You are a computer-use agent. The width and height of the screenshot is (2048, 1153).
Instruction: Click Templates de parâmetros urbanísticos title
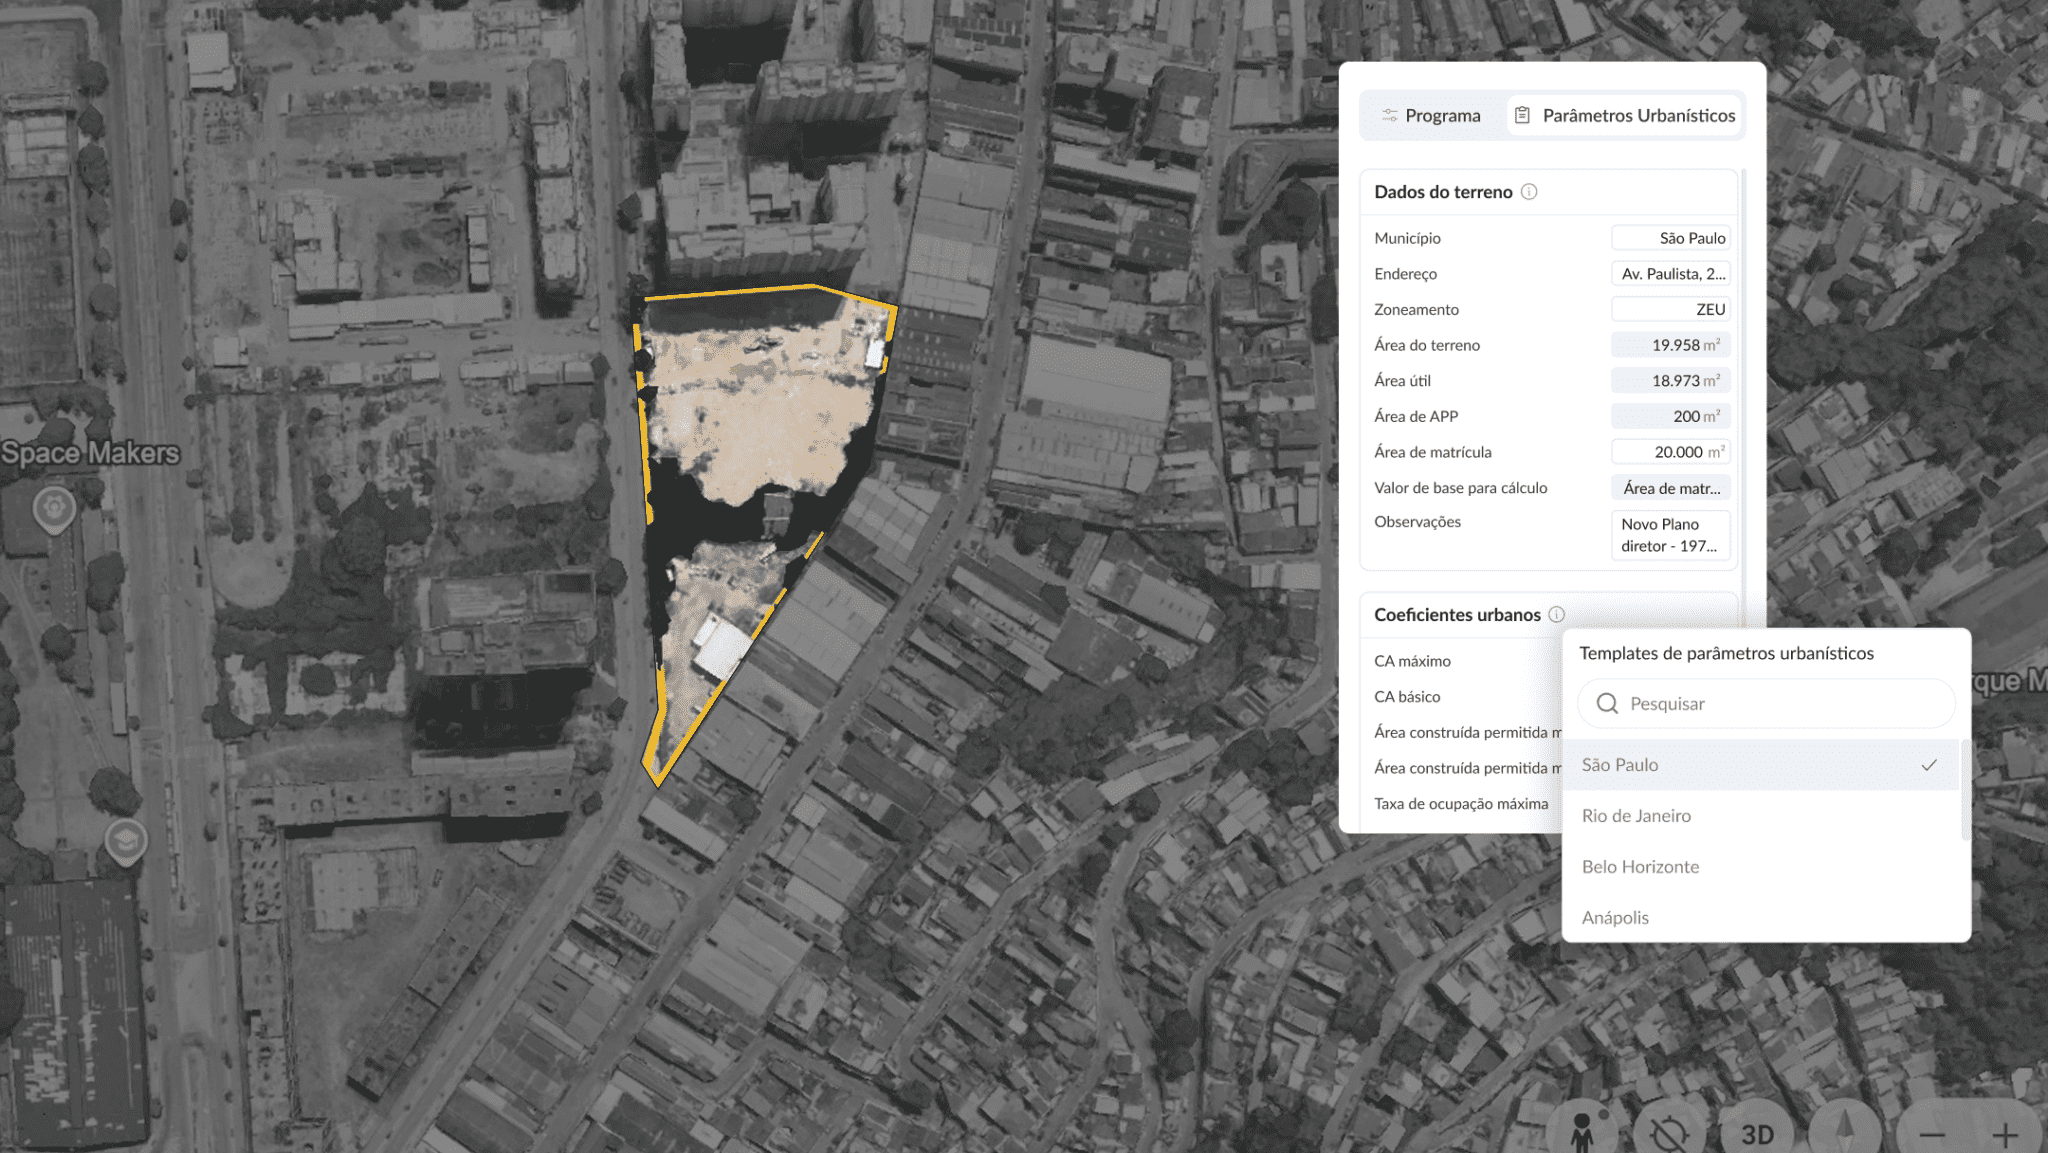pyautogui.click(x=1726, y=653)
